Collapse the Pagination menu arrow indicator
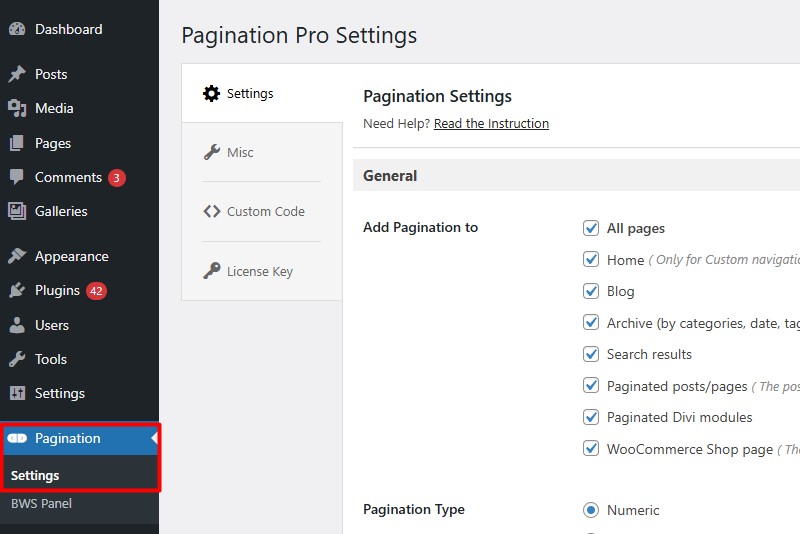This screenshot has width=800, height=534. [155, 438]
